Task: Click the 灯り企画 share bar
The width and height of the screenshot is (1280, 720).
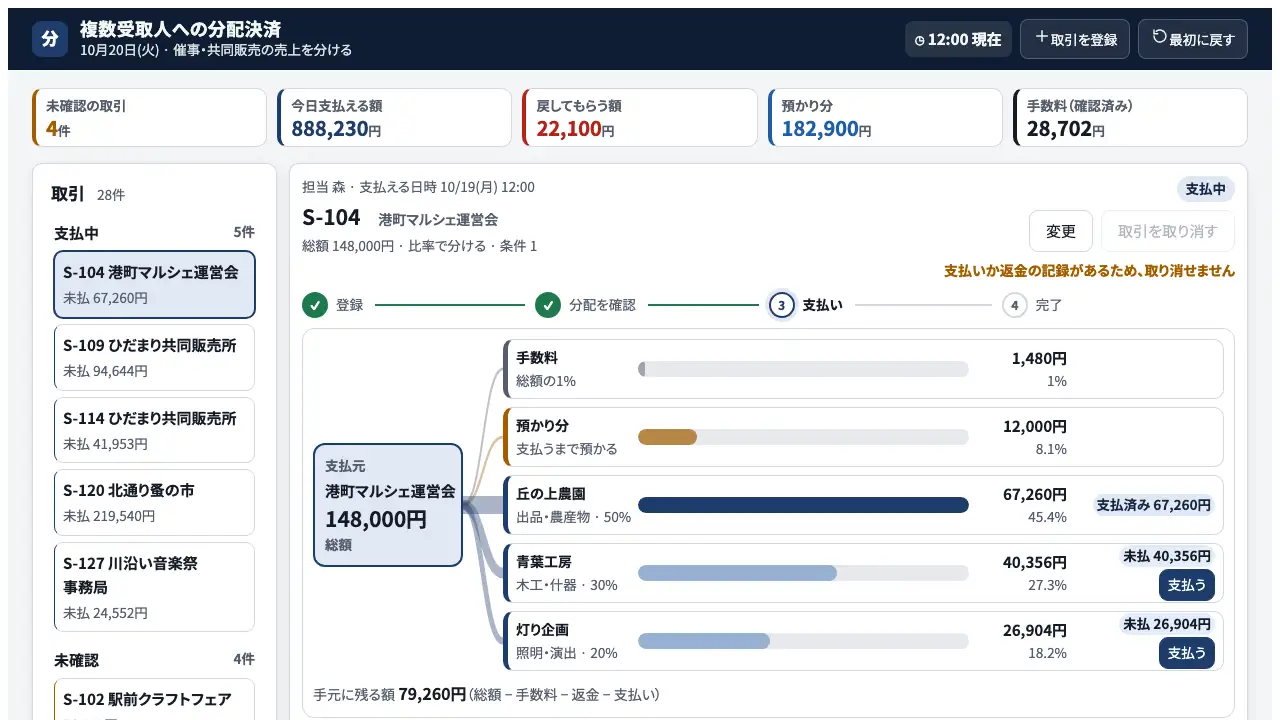Action: 803,641
